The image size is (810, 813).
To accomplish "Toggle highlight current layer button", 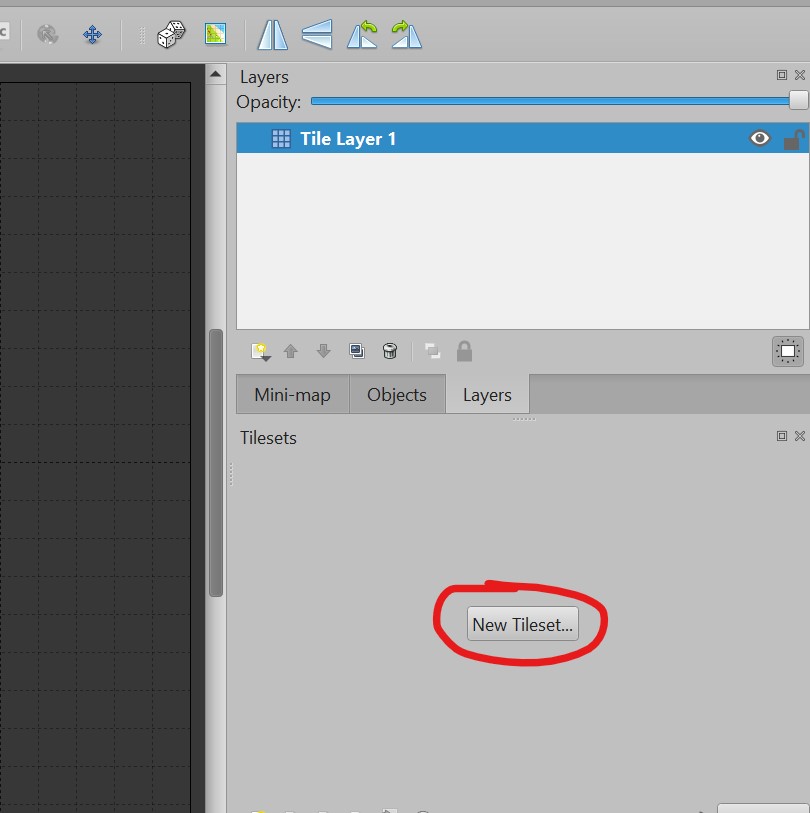I will pos(788,351).
